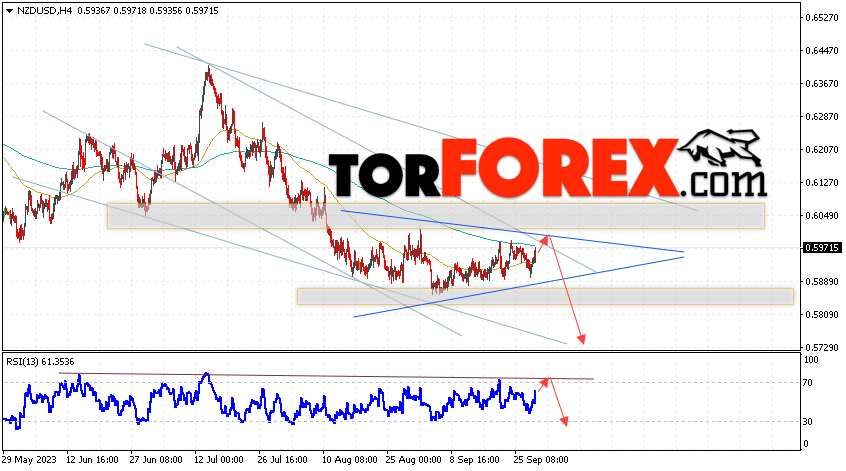846x471 pixels.
Task: Select price level 0.58890 on axis
Action: pyautogui.click(x=822, y=282)
